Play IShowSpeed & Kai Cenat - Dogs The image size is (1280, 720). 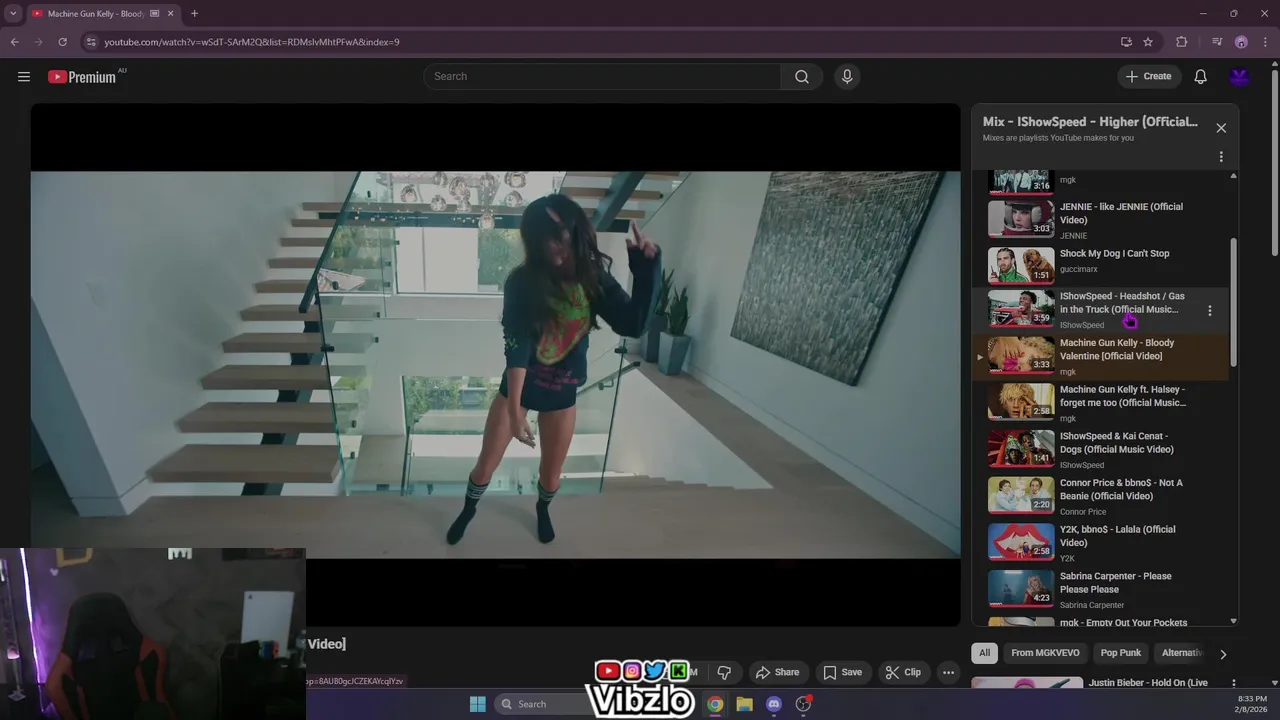(1100, 450)
